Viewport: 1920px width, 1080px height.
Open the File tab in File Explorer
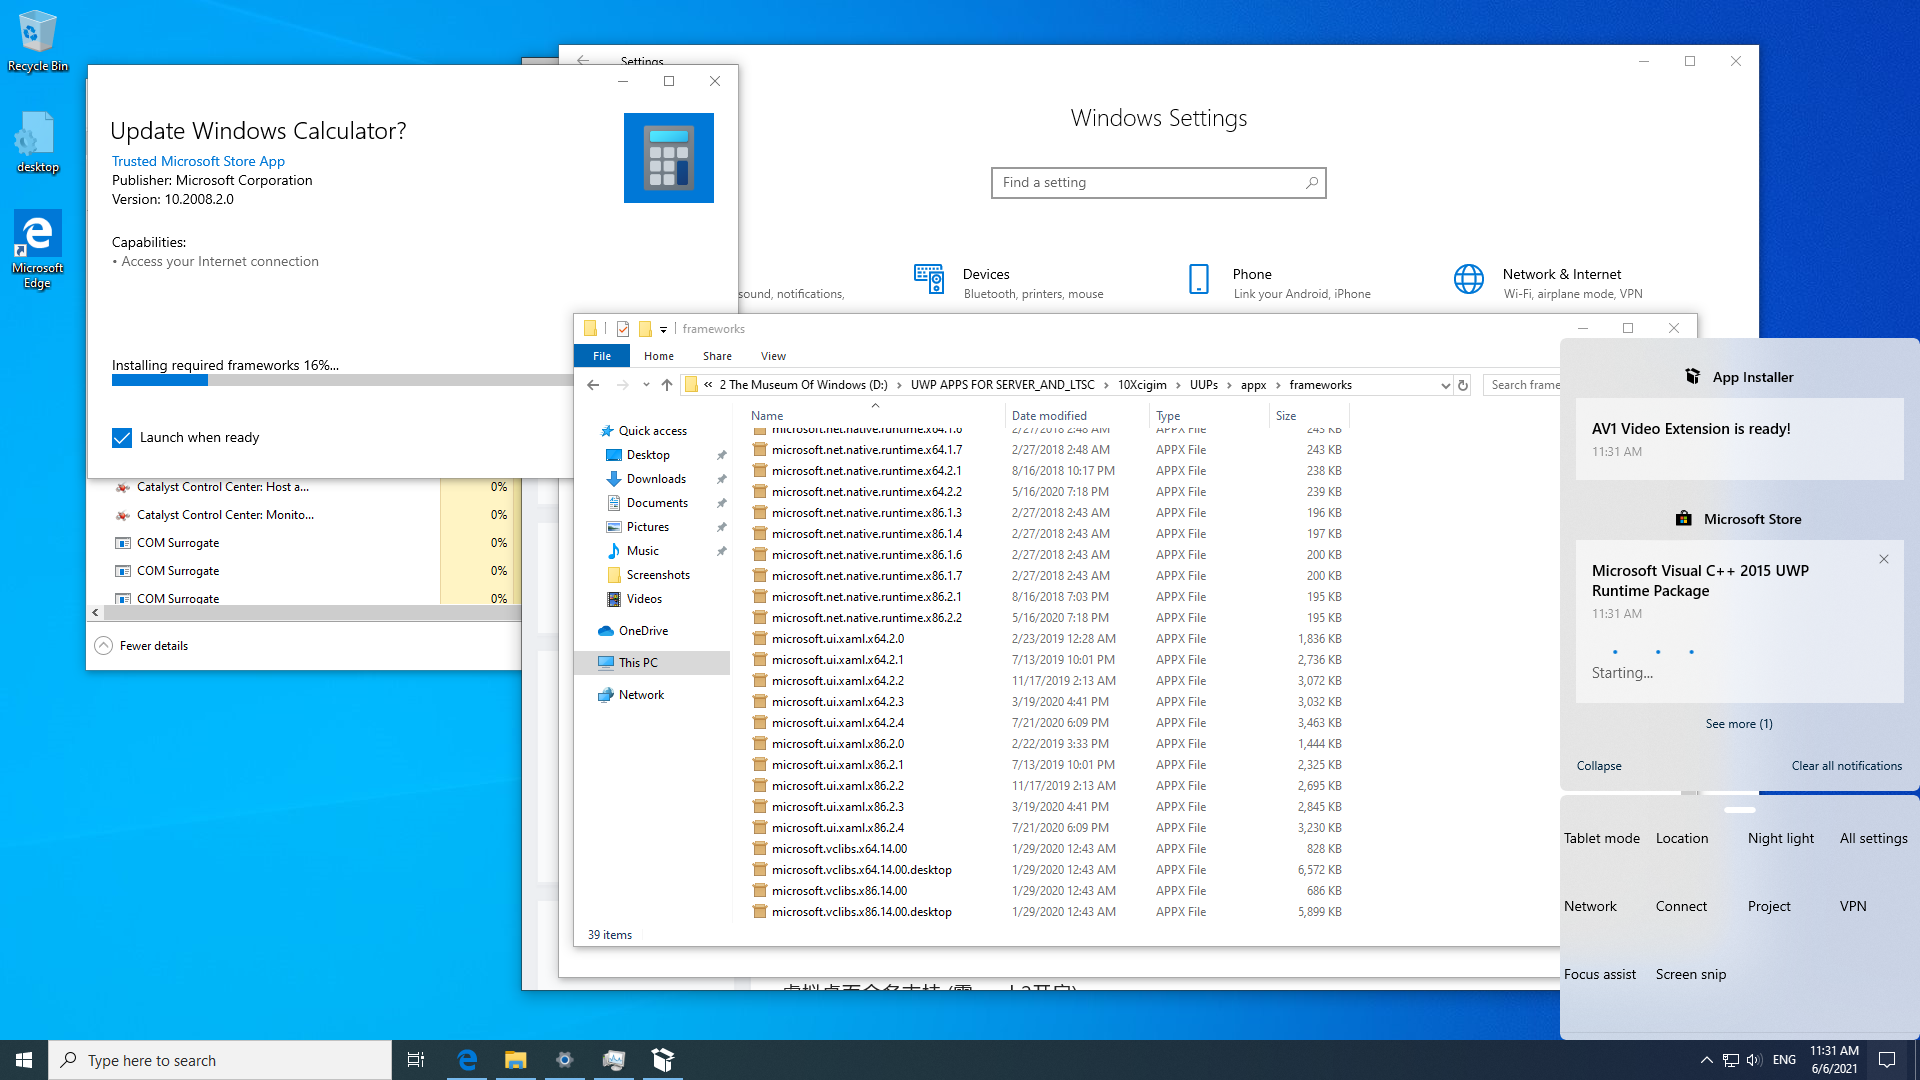602,356
